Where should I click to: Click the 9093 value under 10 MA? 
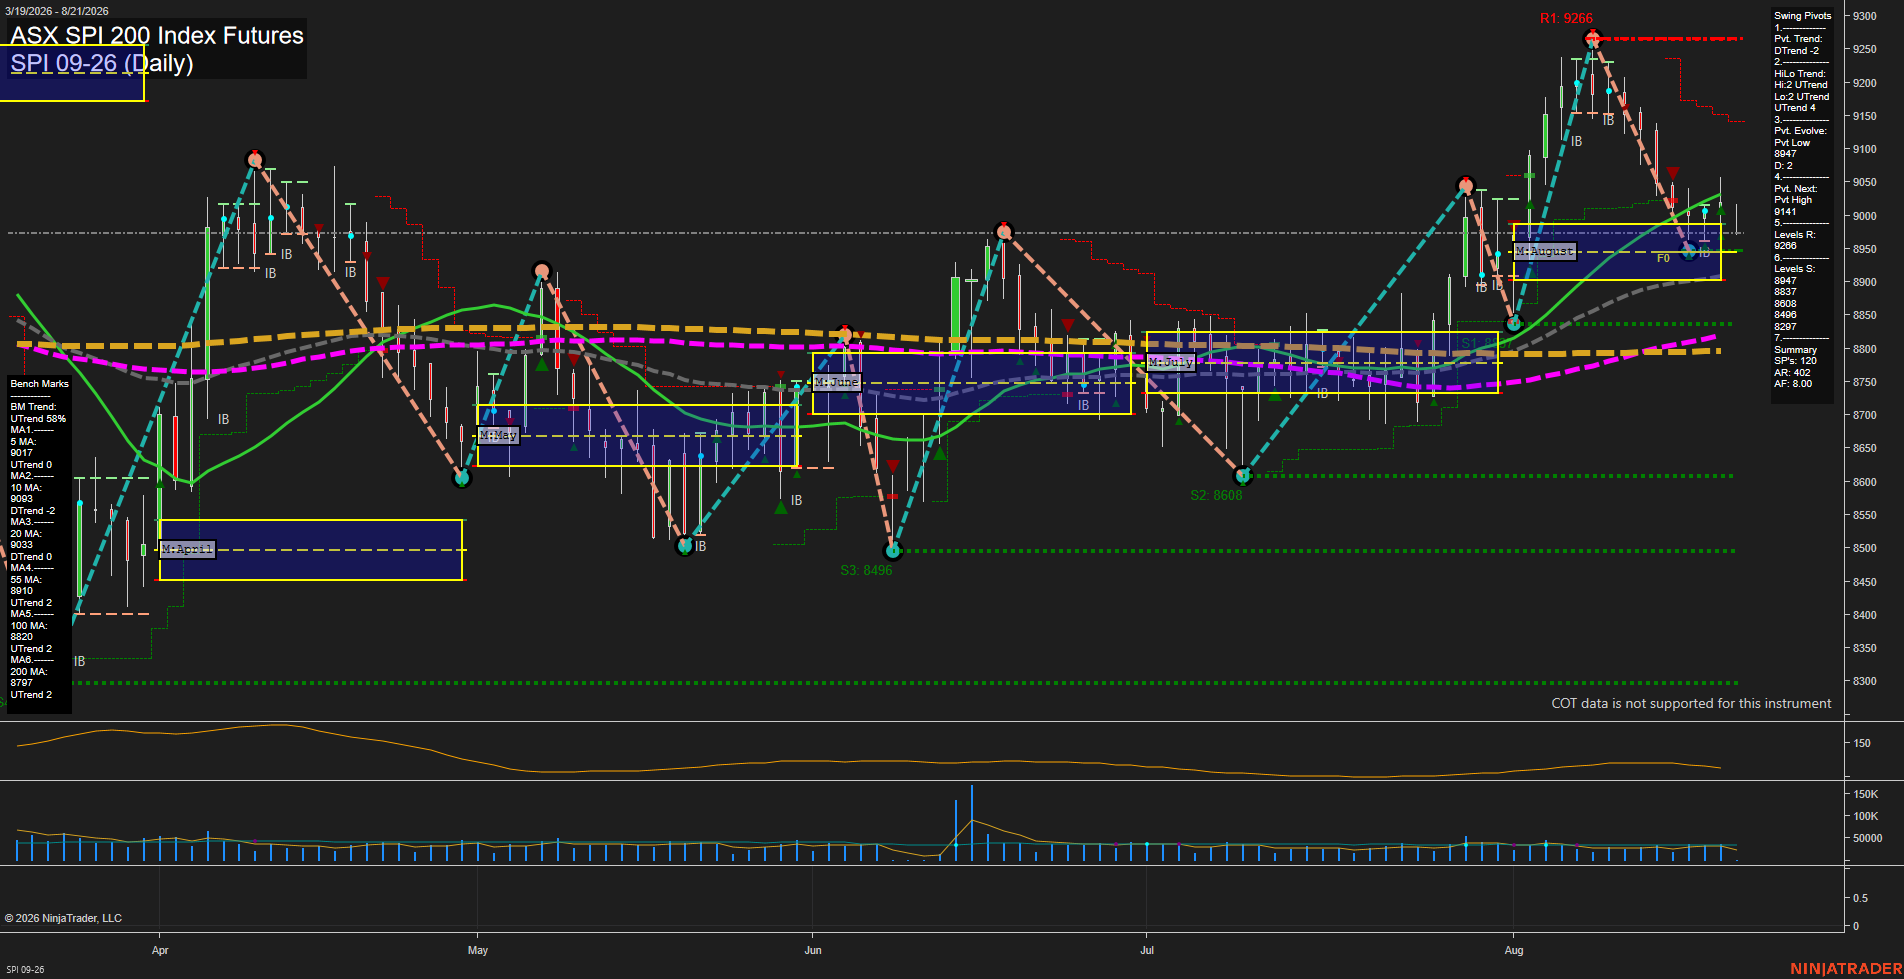(21, 499)
